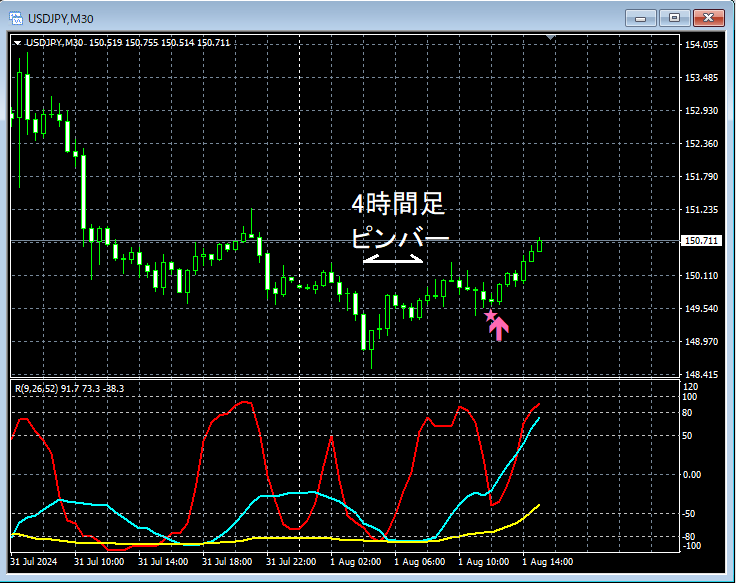Click the 50 indicator scale level
This screenshot has height=583, width=737.
click(x=687, y=436)
